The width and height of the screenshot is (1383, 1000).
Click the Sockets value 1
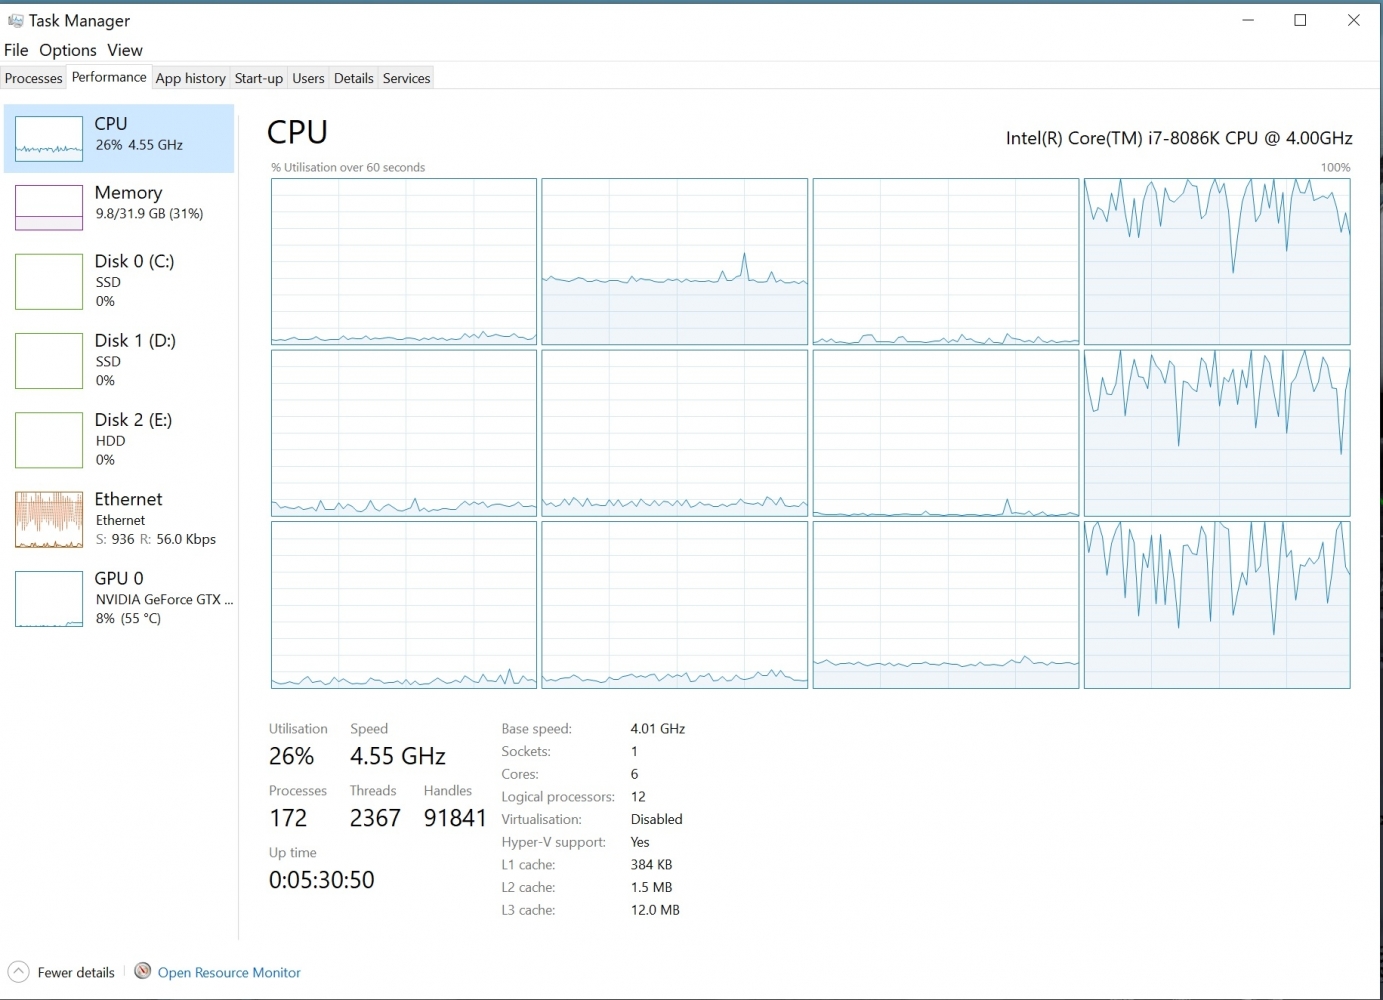(x=634, y=751)
